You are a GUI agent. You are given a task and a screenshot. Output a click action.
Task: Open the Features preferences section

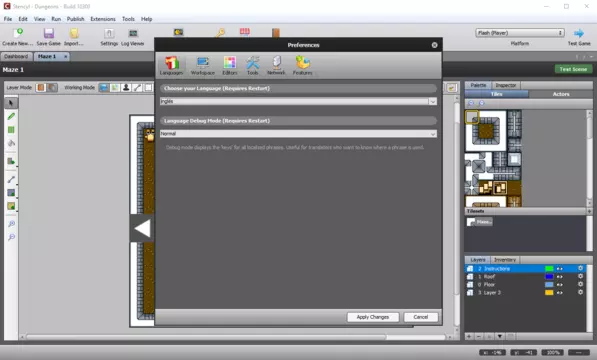[x=303, y=65]
